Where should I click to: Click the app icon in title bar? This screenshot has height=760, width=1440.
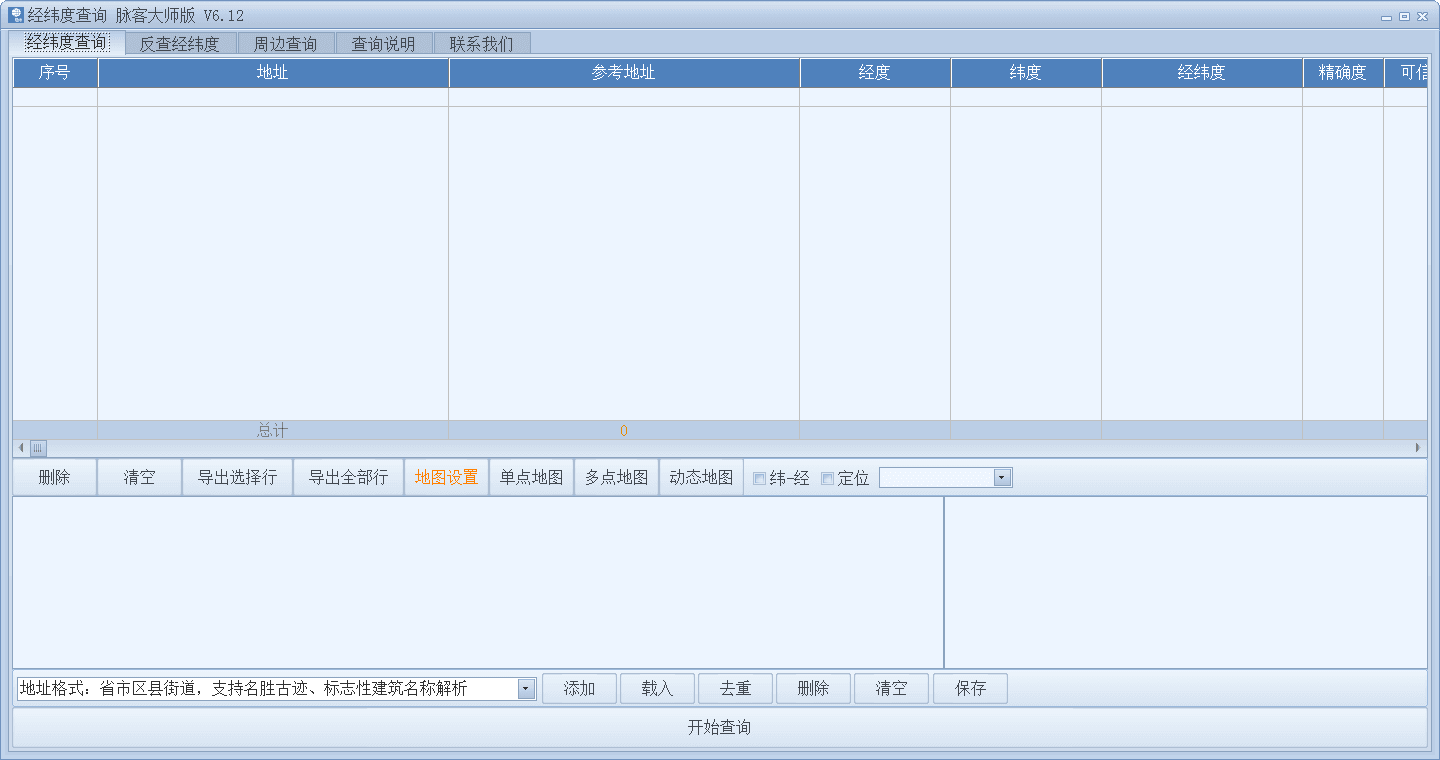coord(16,16)
